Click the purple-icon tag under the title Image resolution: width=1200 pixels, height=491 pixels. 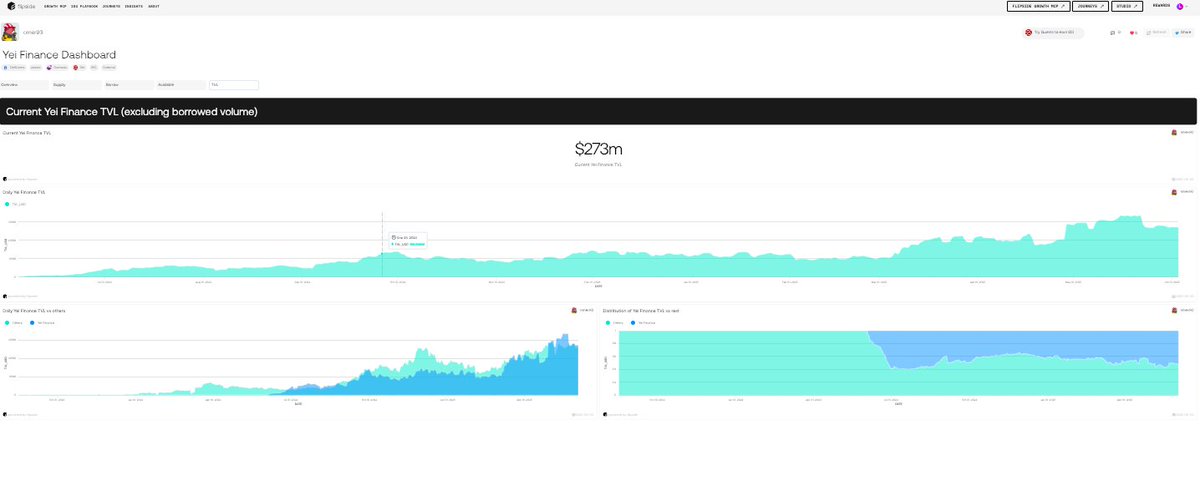coord(57,68)
